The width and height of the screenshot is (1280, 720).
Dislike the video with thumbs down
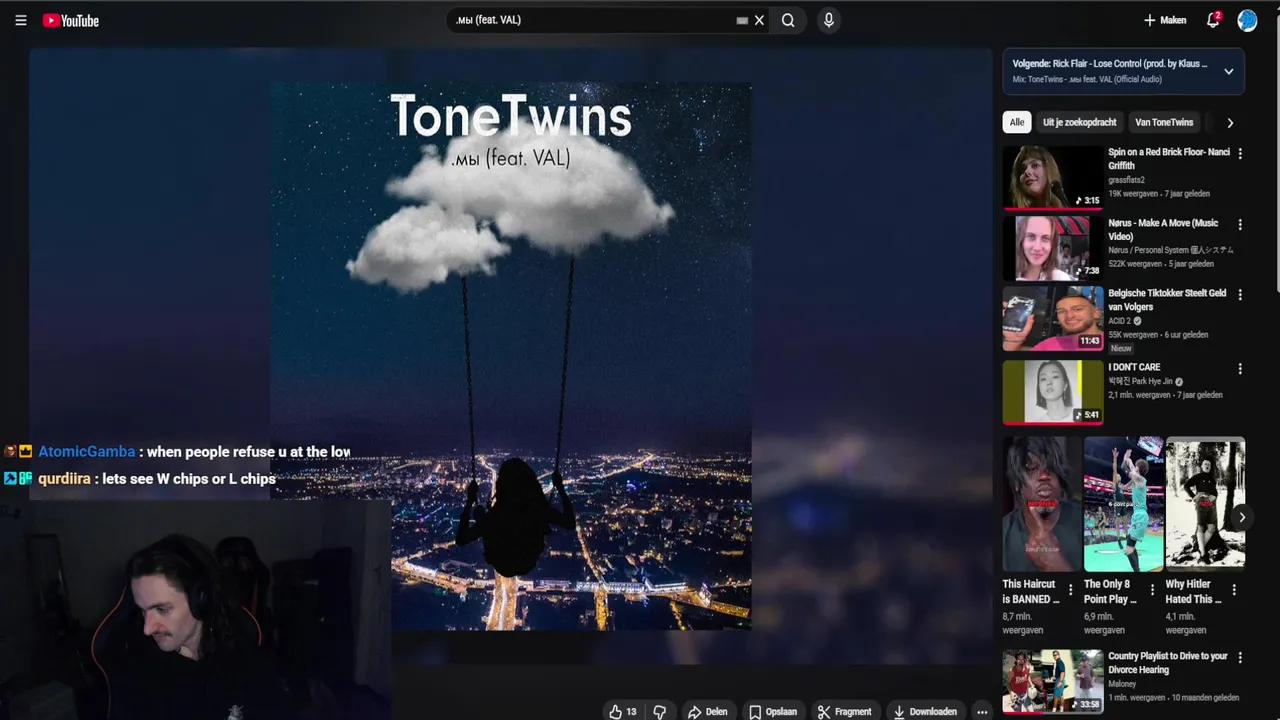tap(660, 712)
